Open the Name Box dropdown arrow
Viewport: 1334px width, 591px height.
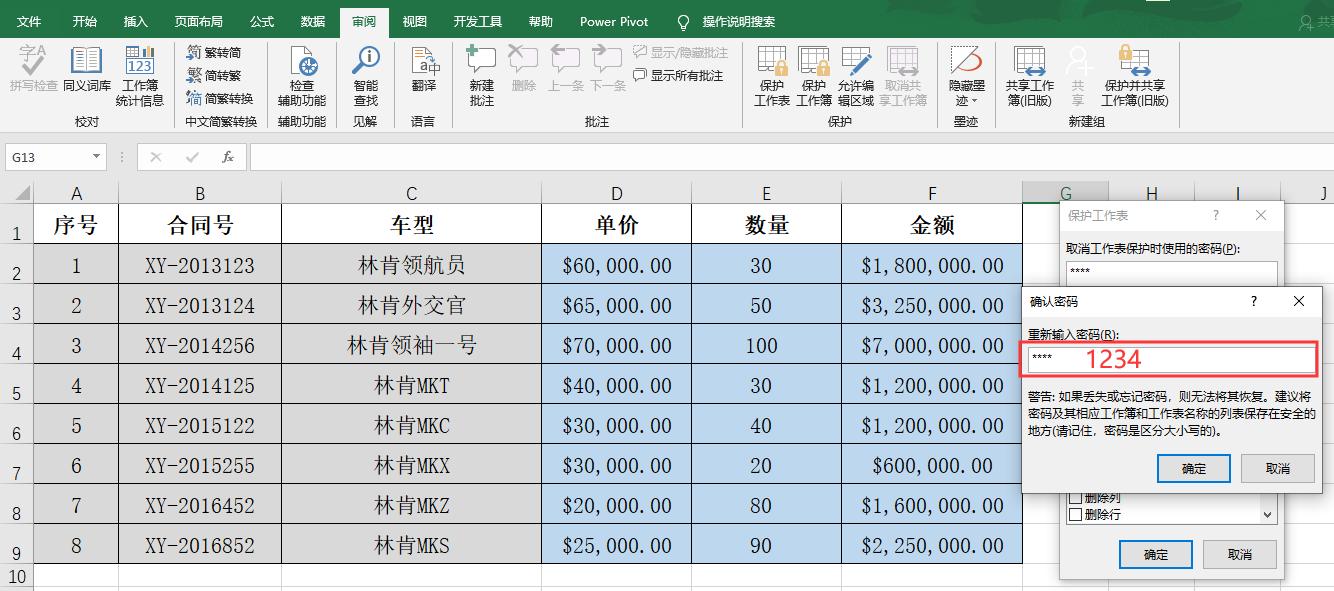[97, 157]
